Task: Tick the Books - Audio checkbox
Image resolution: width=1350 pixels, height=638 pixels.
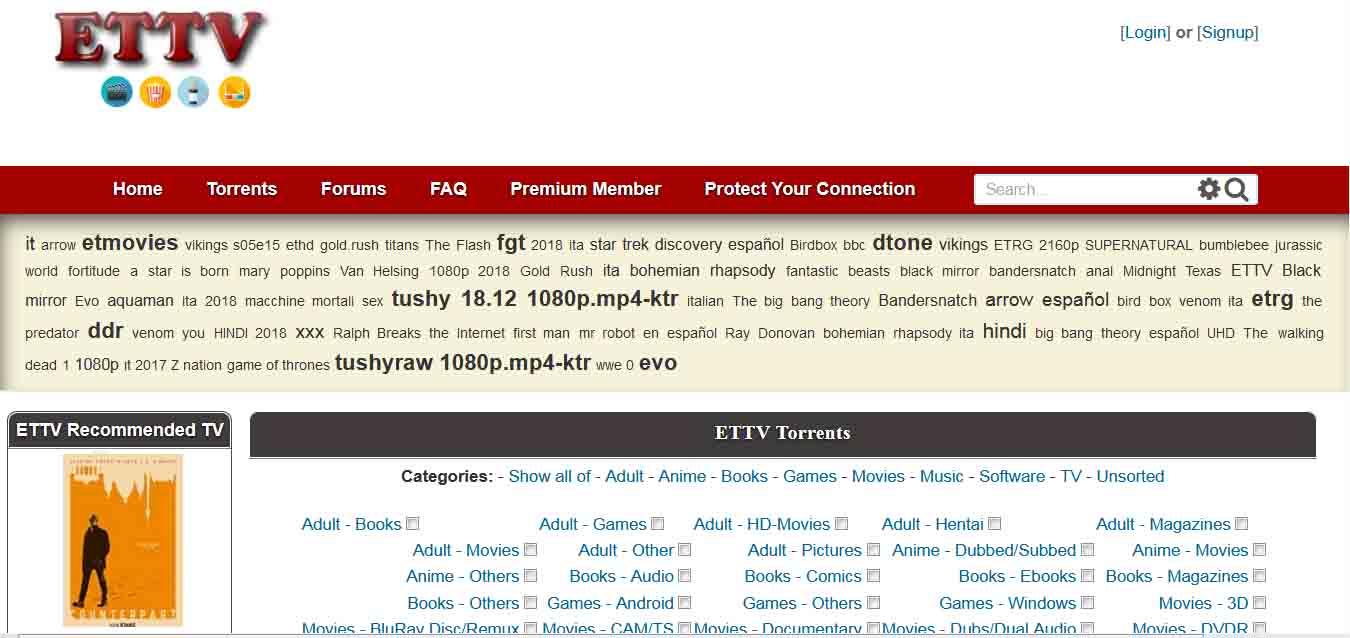Action: tap(684, 576)
